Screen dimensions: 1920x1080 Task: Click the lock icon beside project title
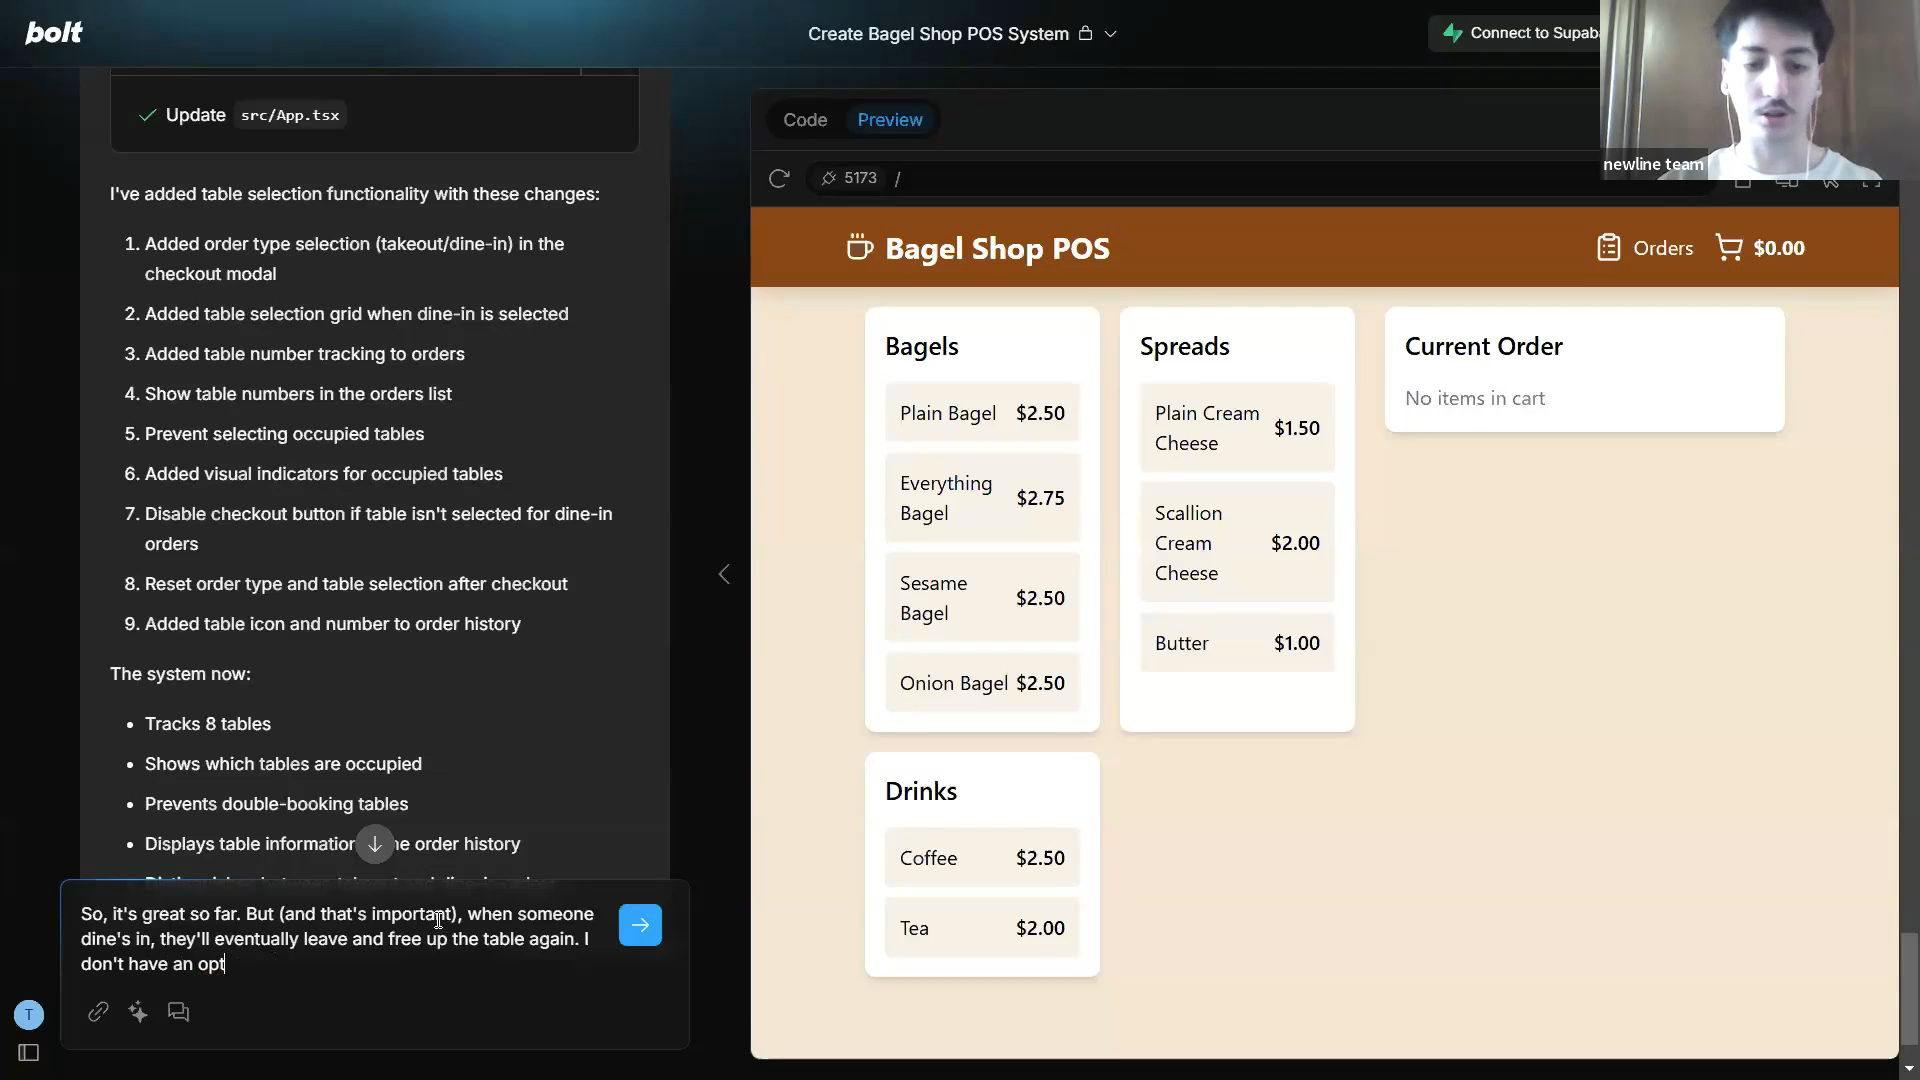pyautogui.click(x=1085, y=33)
